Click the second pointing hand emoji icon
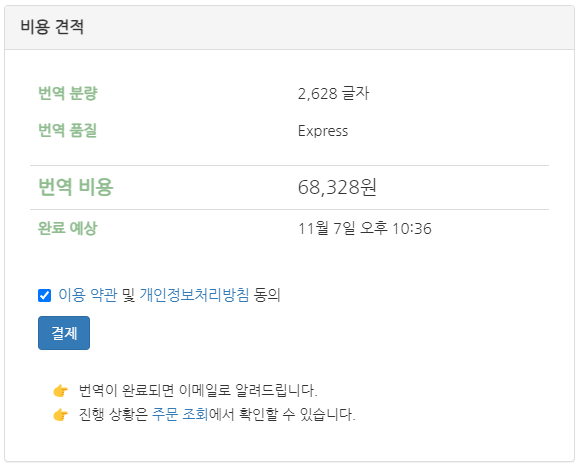The height and width of the screenshot is (472, 582). pos(61,414)
